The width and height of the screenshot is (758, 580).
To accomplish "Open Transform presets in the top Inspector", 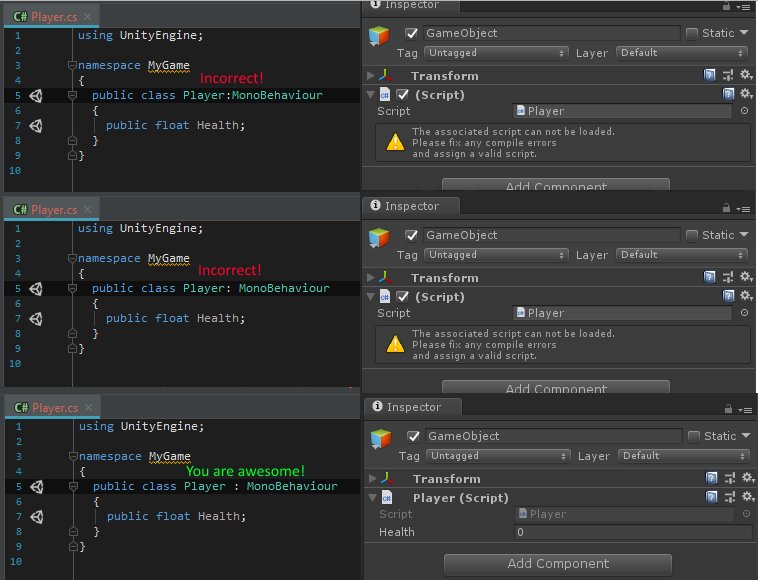I will click(728, 75).
